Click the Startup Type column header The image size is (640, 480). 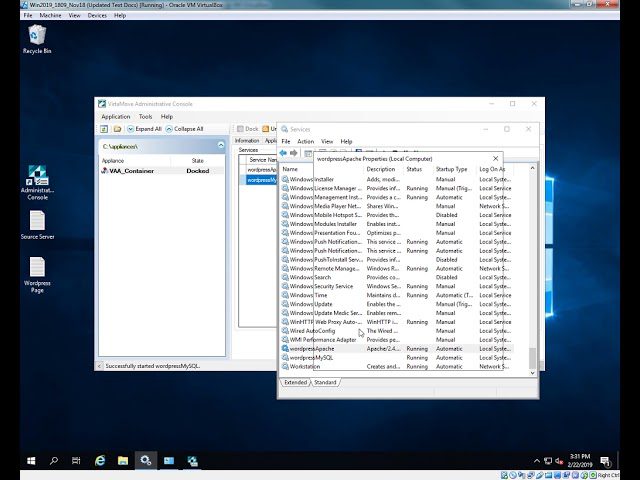coord(452,169)
